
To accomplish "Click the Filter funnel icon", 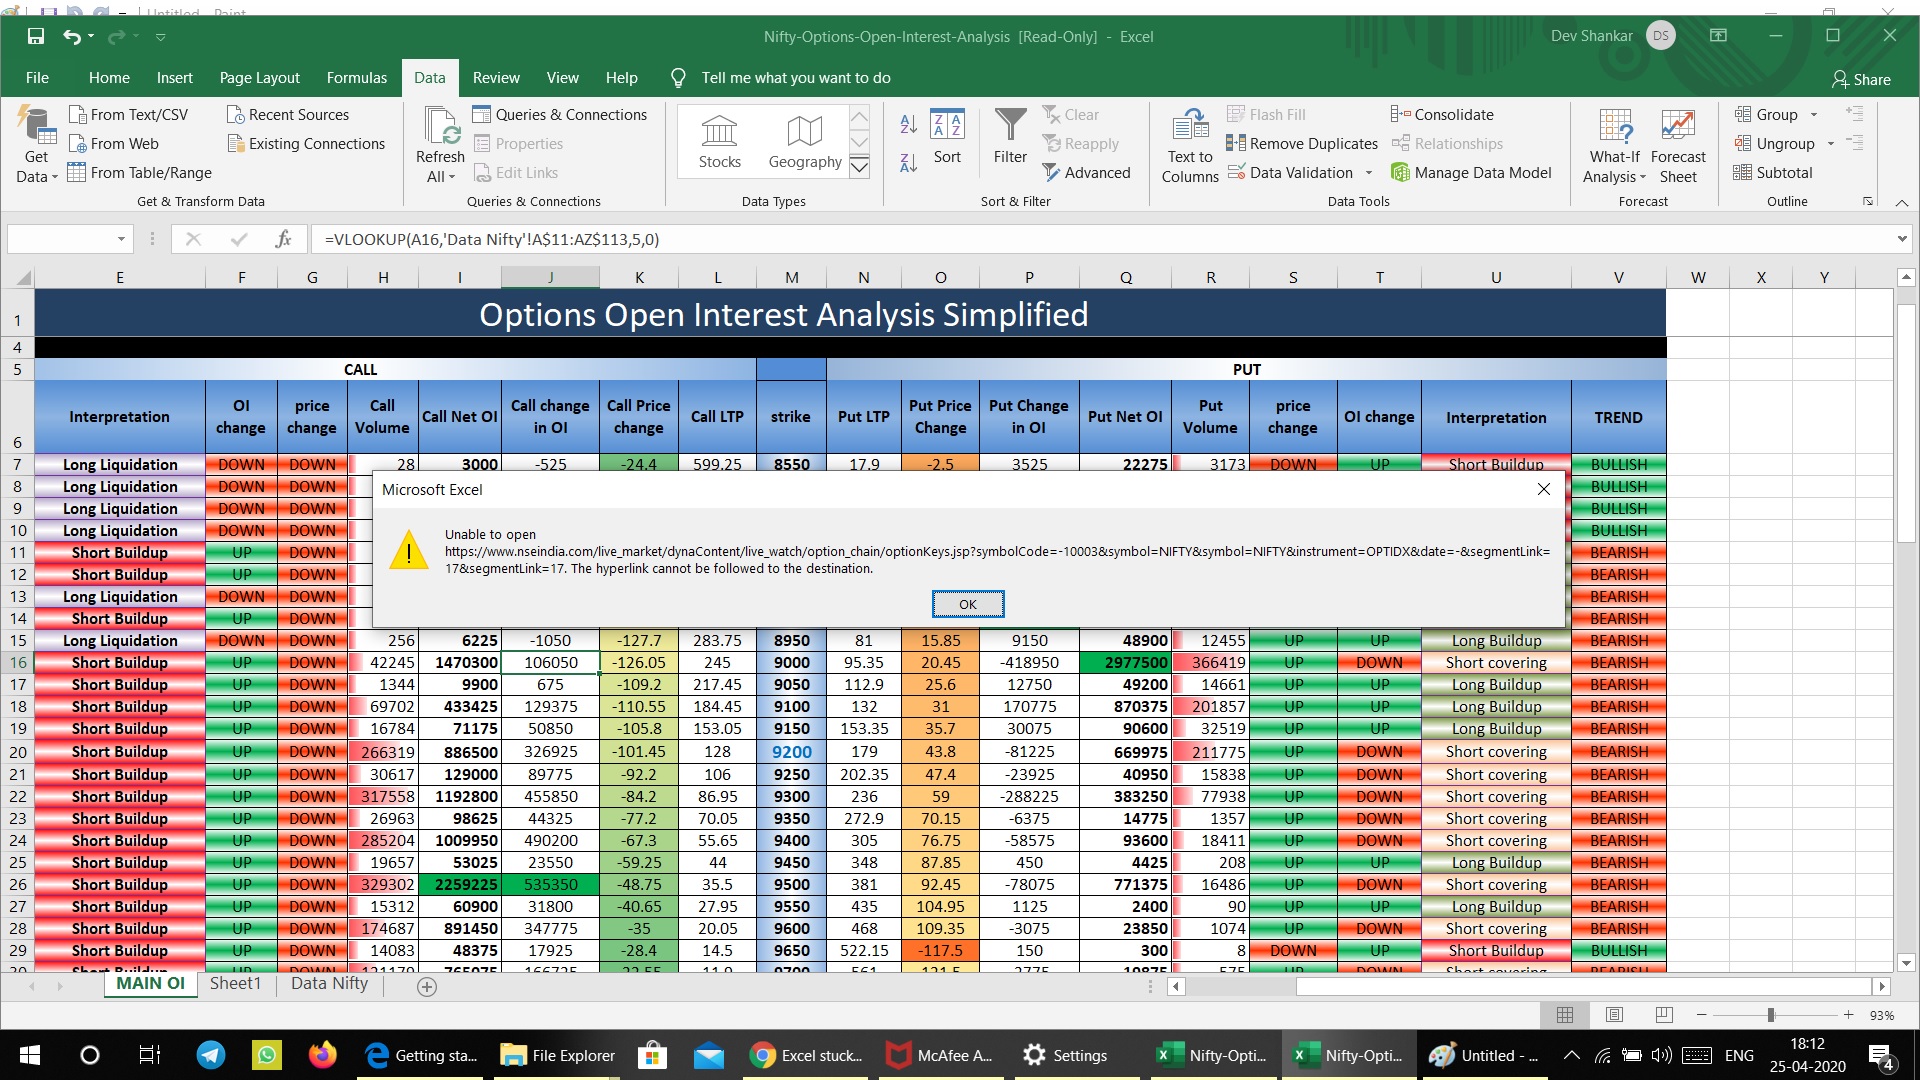I will [x=1010, y=136].
